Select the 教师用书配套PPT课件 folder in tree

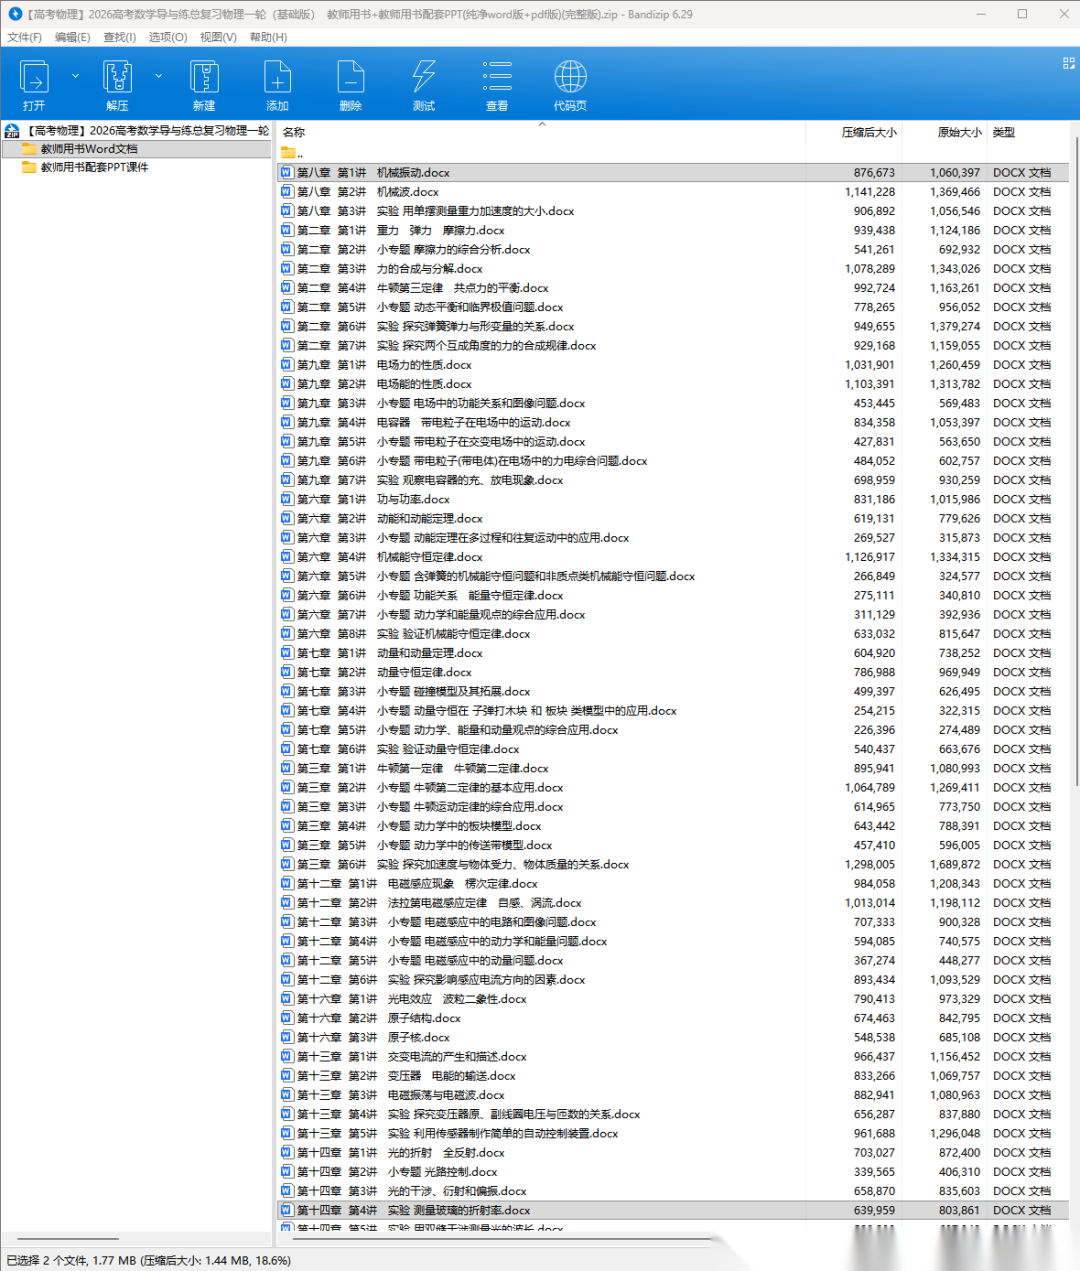[94, 167]
